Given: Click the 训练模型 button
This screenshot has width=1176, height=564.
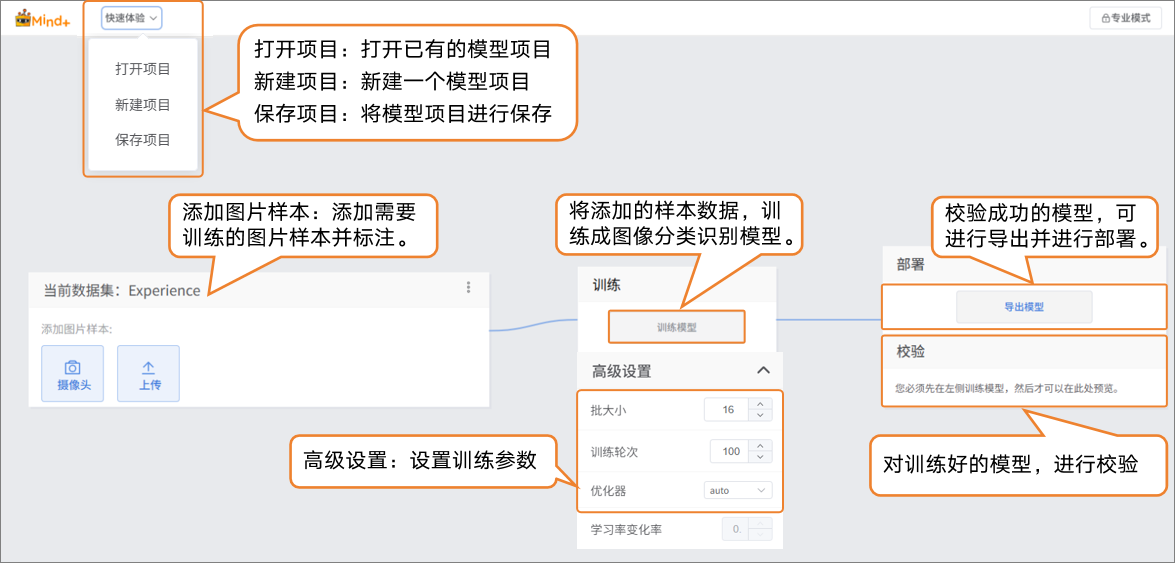Looking at the screenshot, I should 677,327.
